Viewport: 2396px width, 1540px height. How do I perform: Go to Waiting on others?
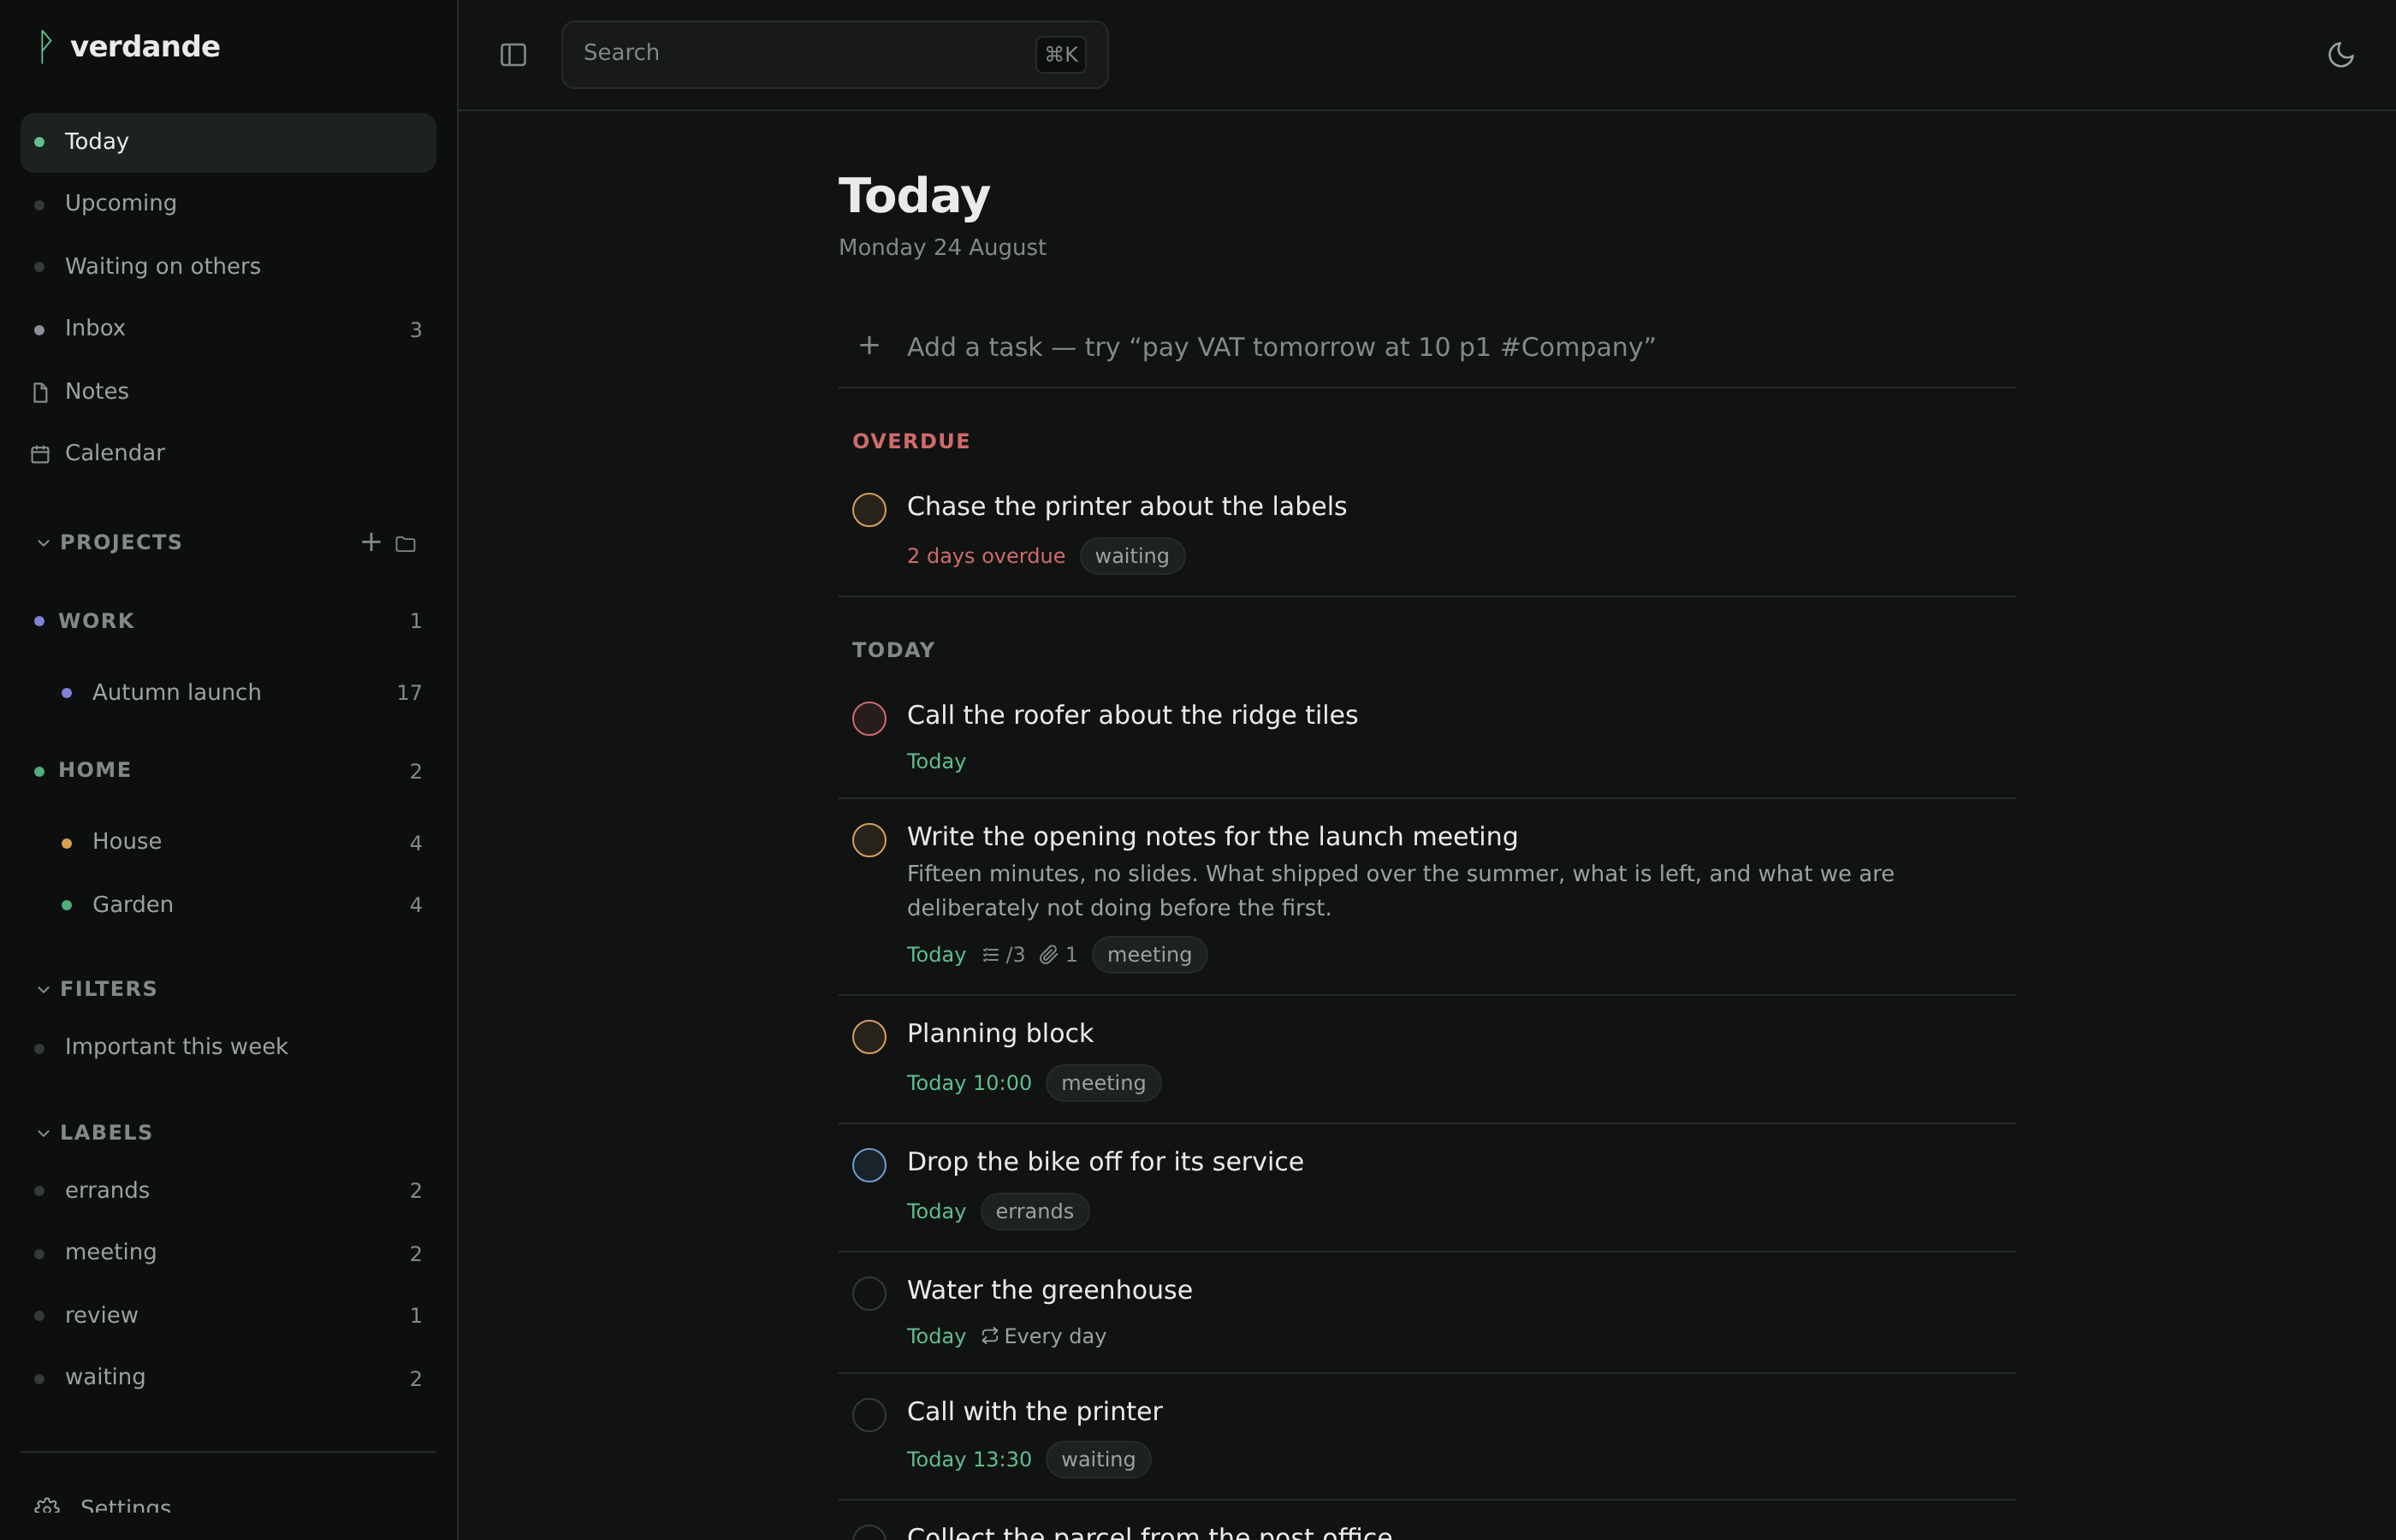tap(228, 266)
